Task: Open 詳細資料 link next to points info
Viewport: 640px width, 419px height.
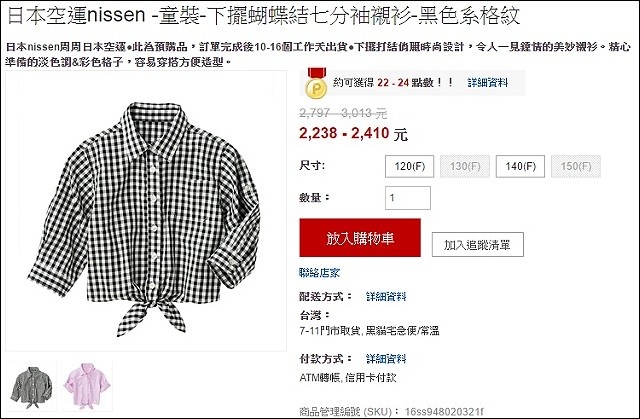Action: pos(488,83)
